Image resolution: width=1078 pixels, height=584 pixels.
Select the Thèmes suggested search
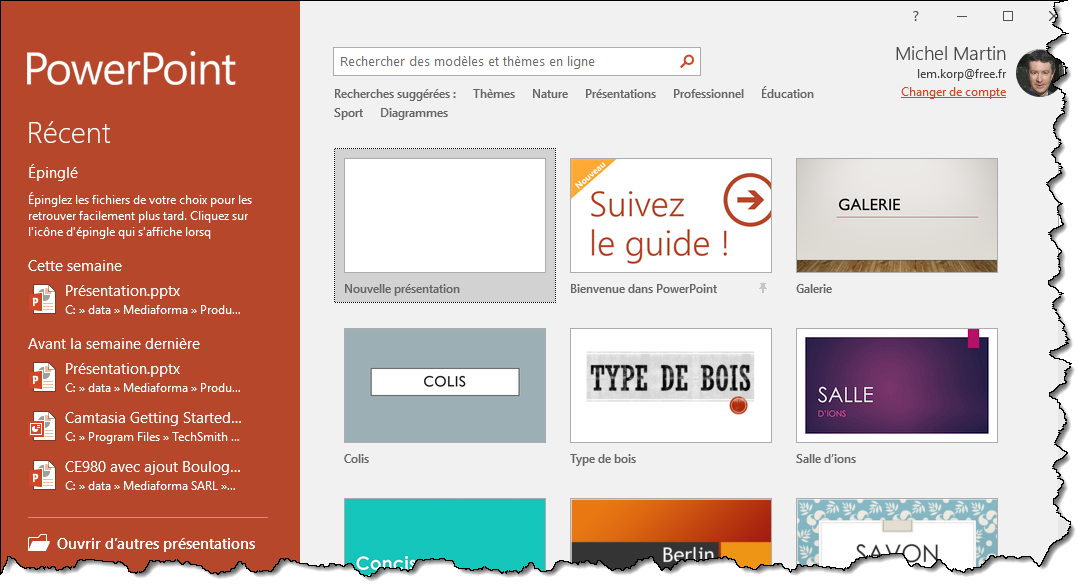494,94
